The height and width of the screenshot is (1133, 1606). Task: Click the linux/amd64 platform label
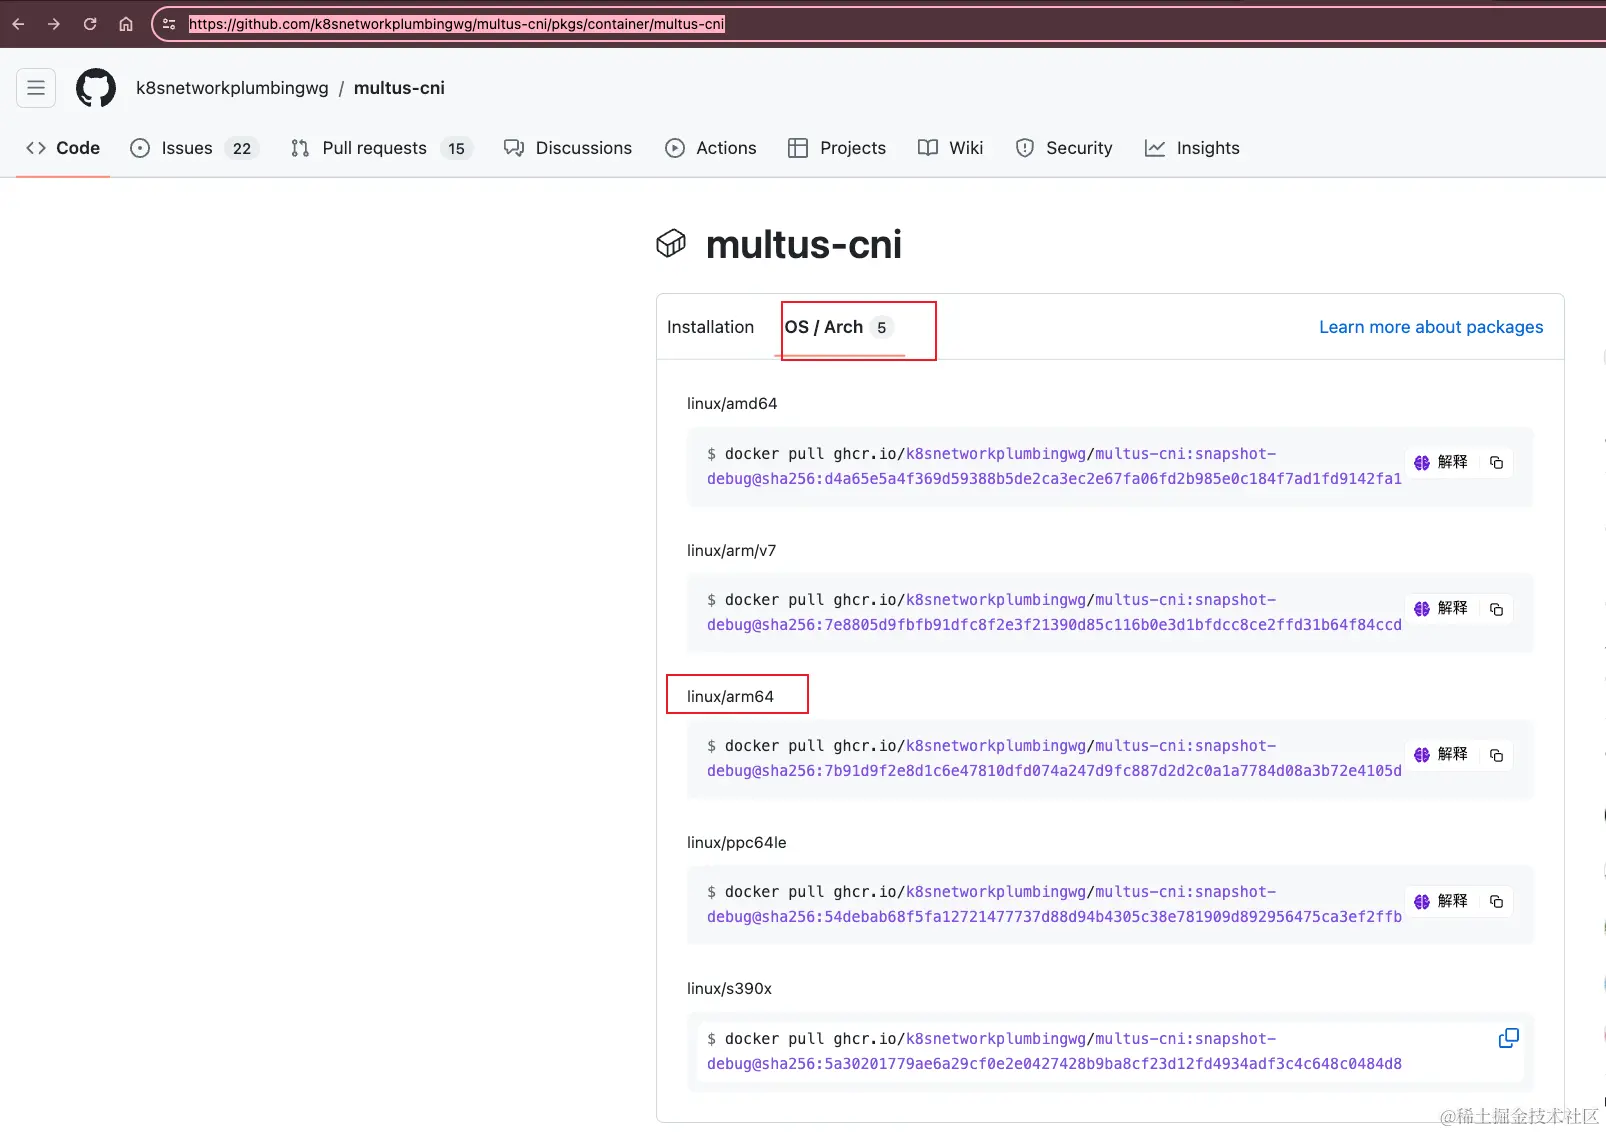[x=732, y=404]
